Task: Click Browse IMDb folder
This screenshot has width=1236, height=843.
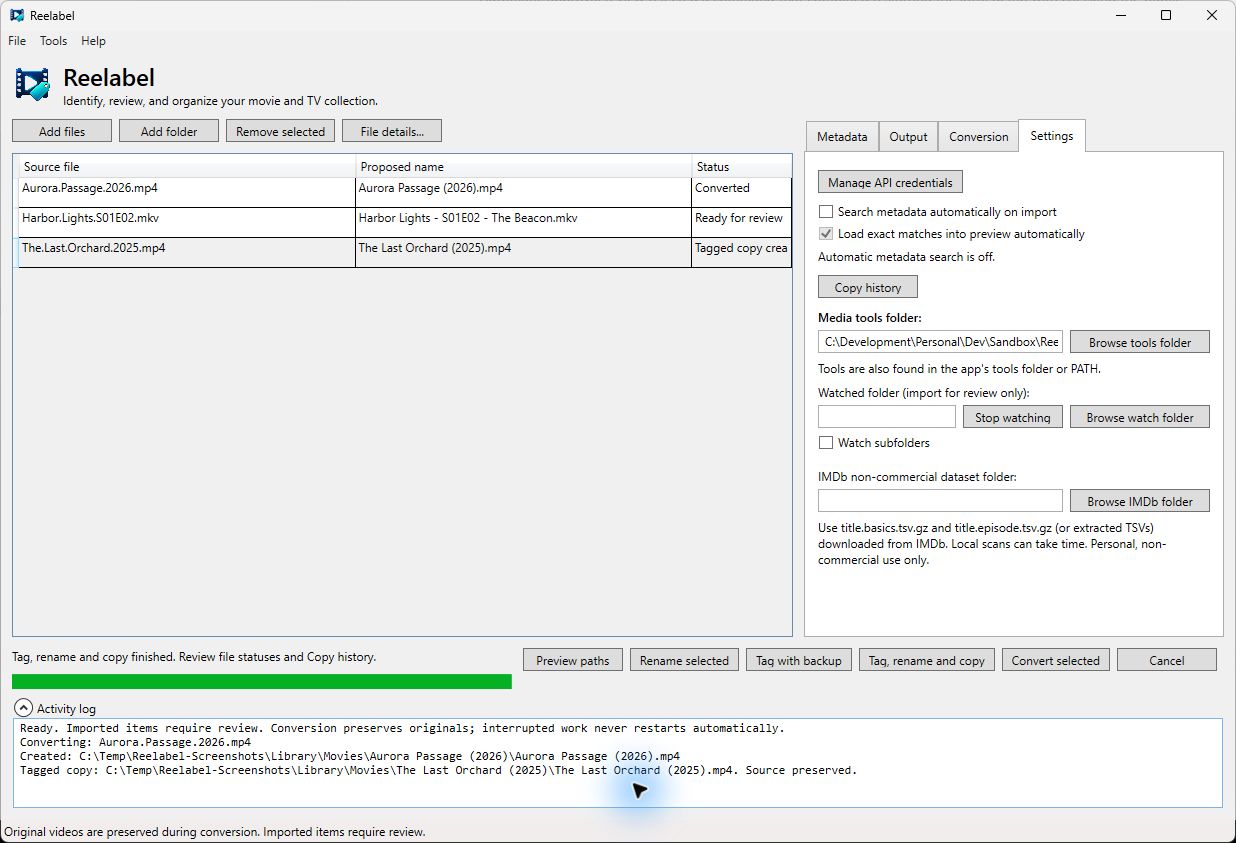Action: coord(1140,501)
